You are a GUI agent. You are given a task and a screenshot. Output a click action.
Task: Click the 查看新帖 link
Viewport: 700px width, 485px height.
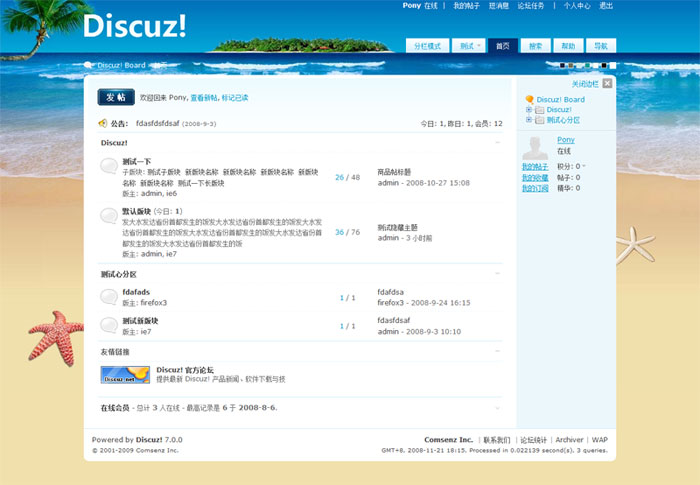click(204, 98)
